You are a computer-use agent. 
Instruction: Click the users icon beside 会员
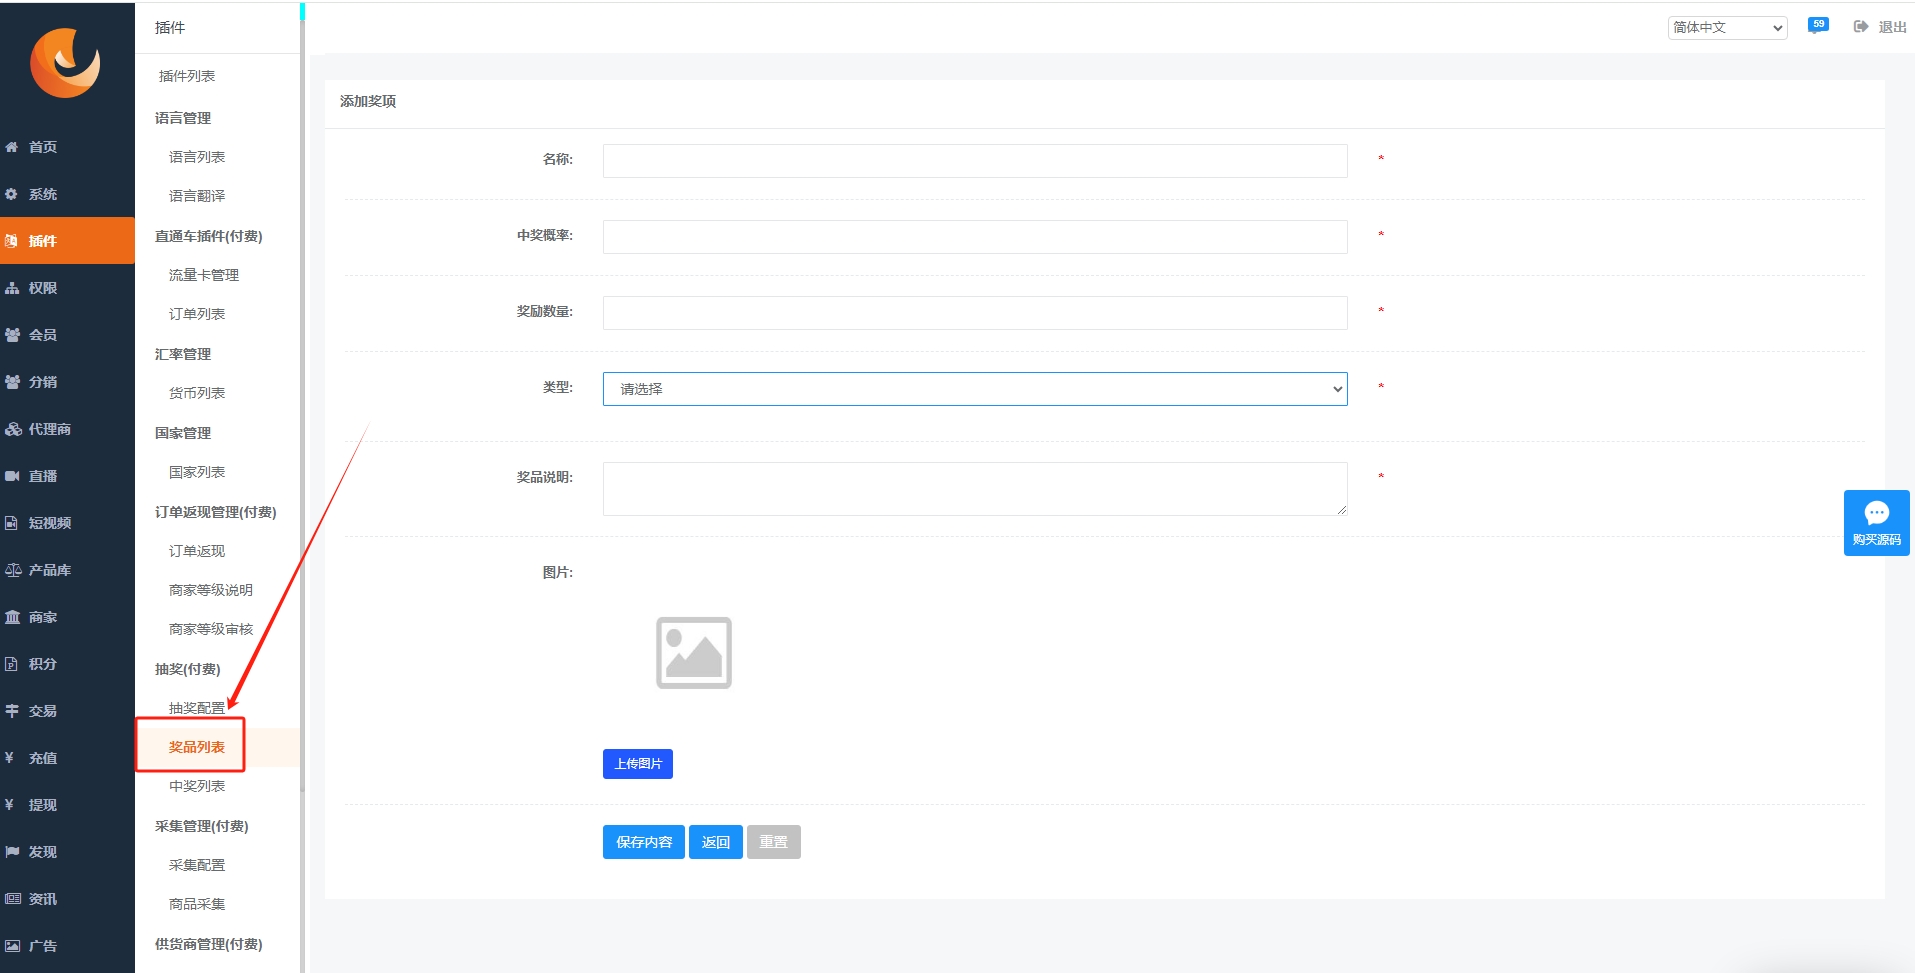point(12,335)
